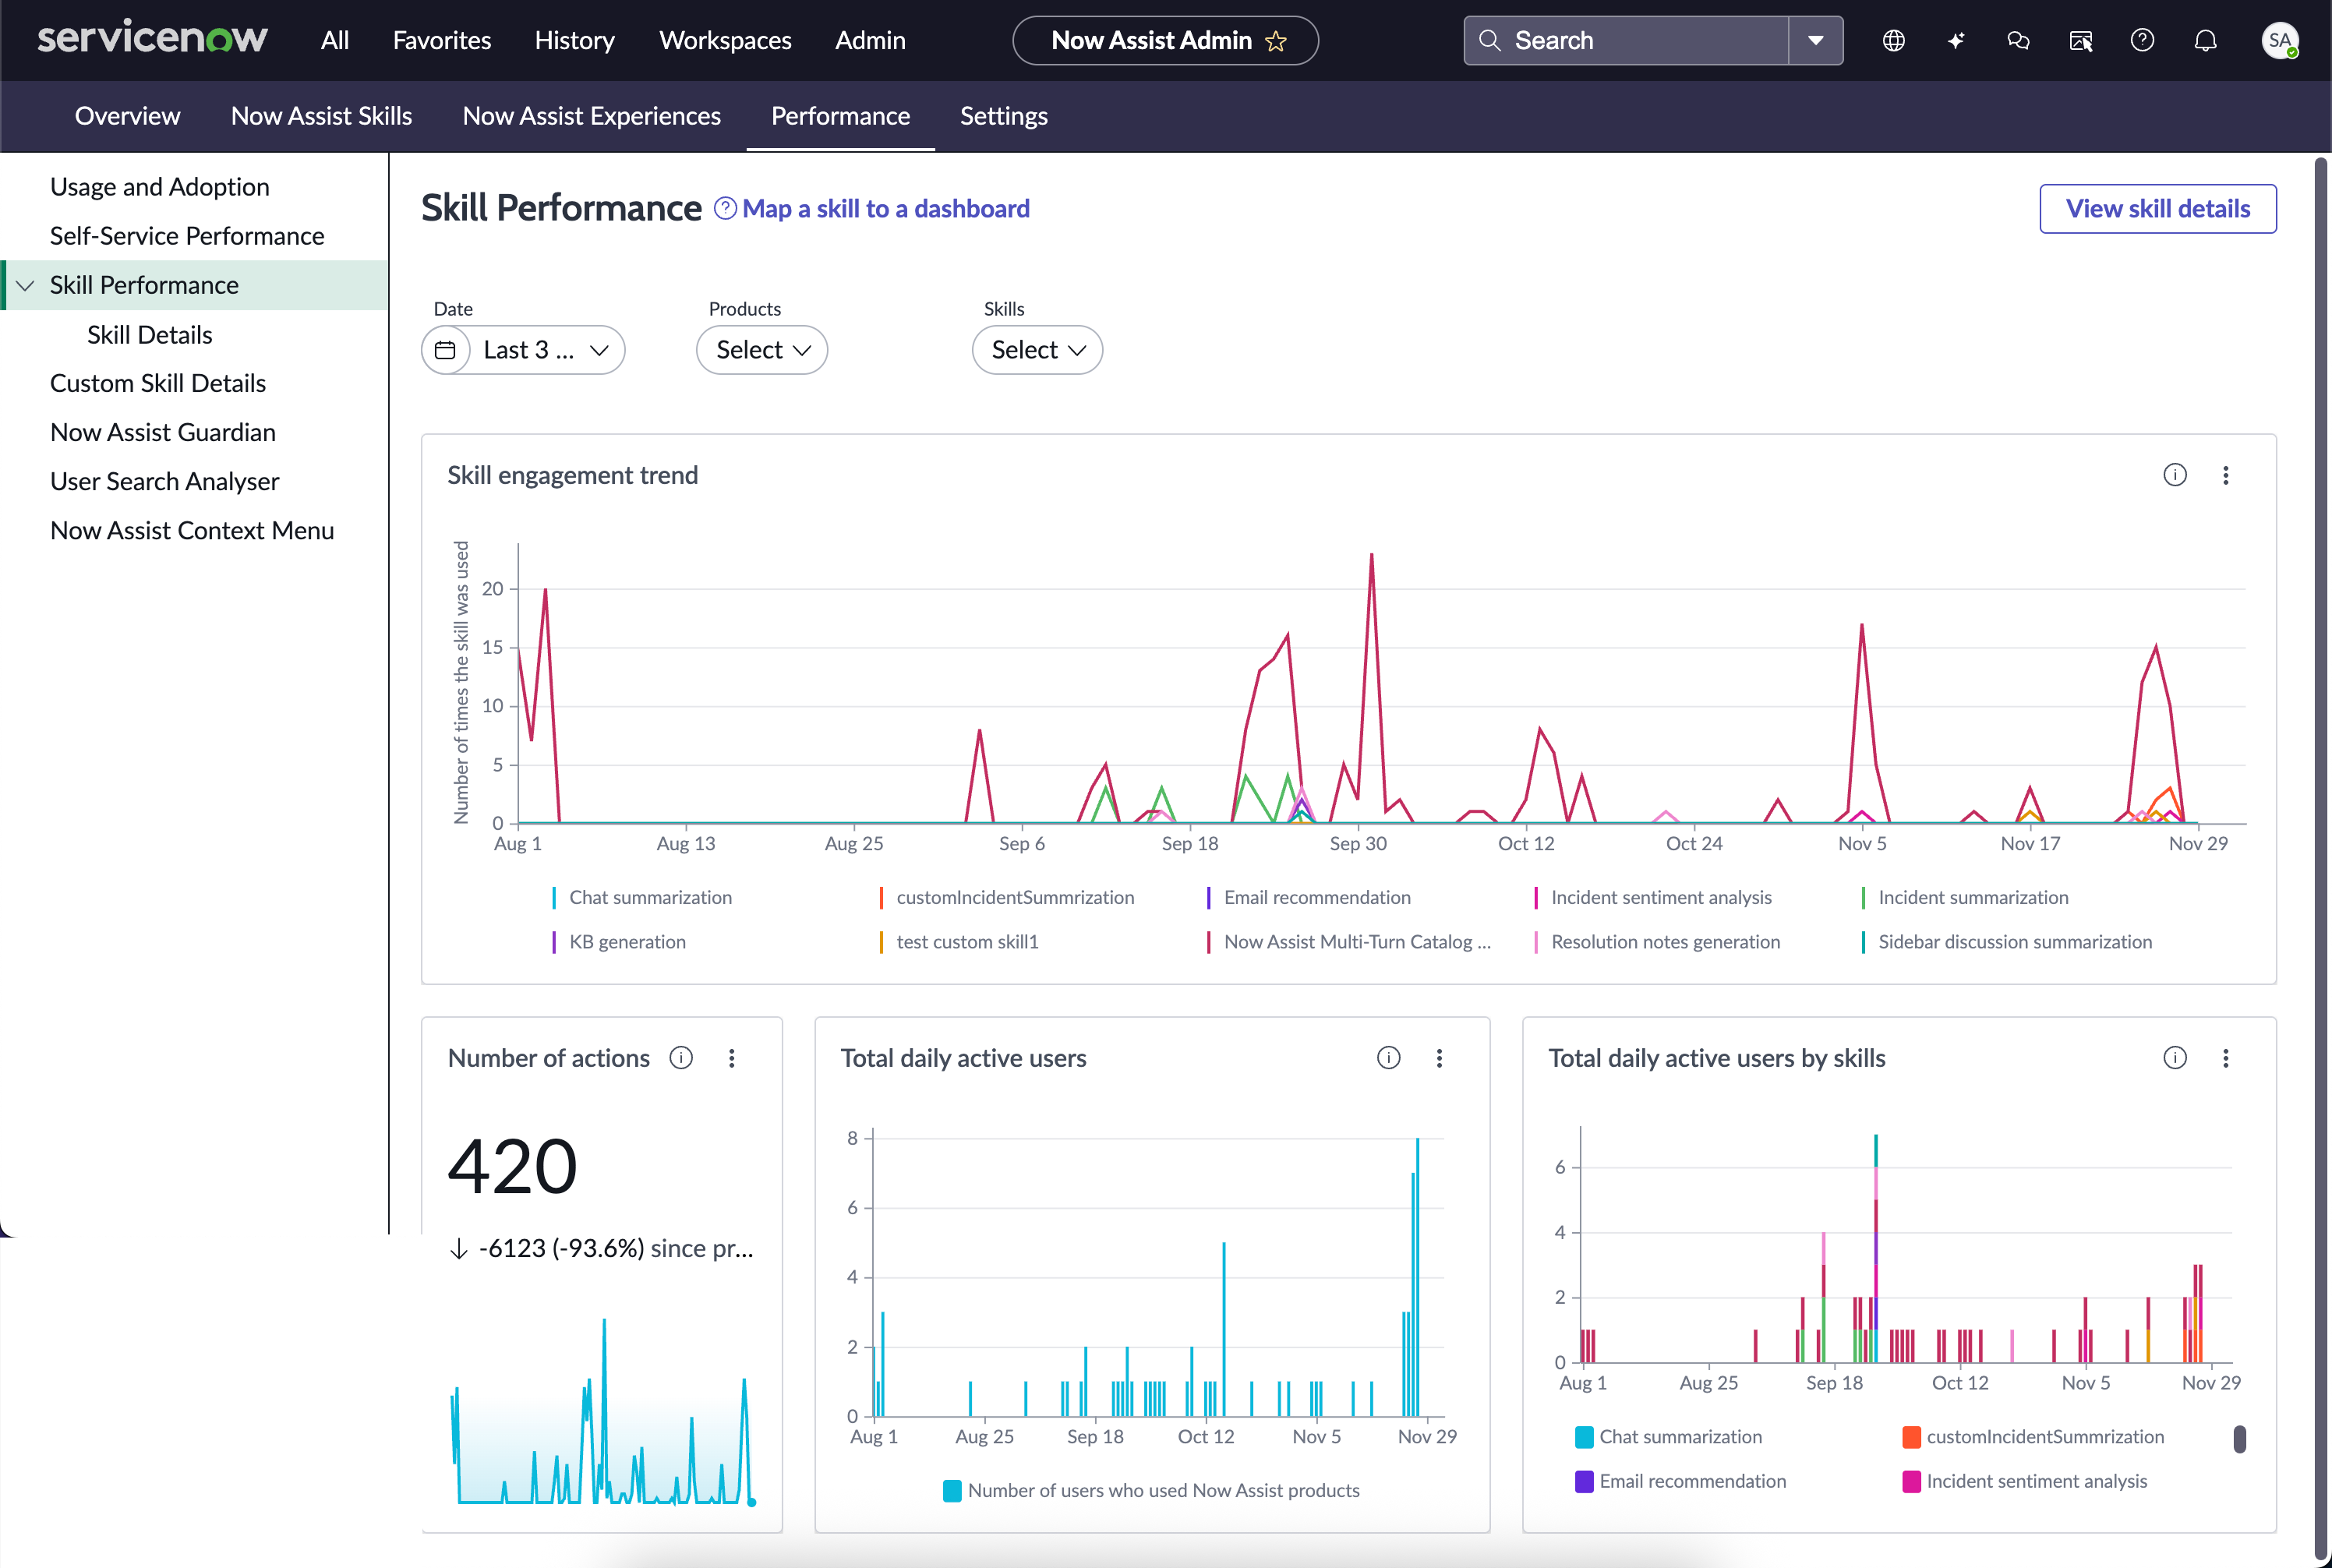Switch to Now Assist Experiences tab

[x=591, y=116]
